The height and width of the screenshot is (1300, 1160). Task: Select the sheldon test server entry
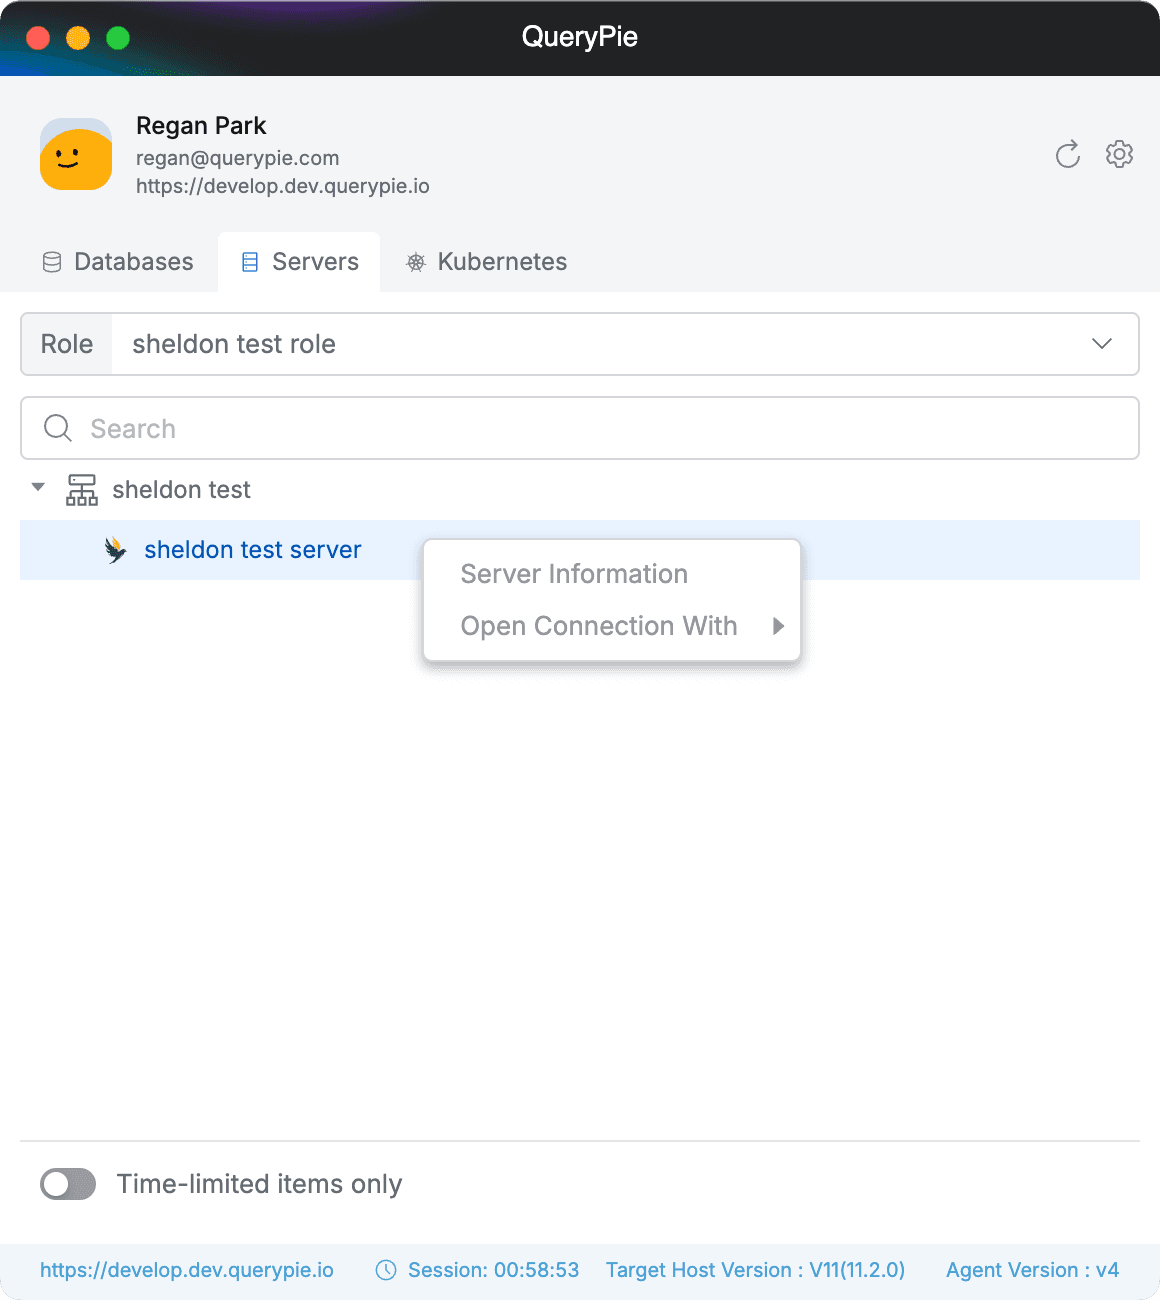tap(252, 550)
